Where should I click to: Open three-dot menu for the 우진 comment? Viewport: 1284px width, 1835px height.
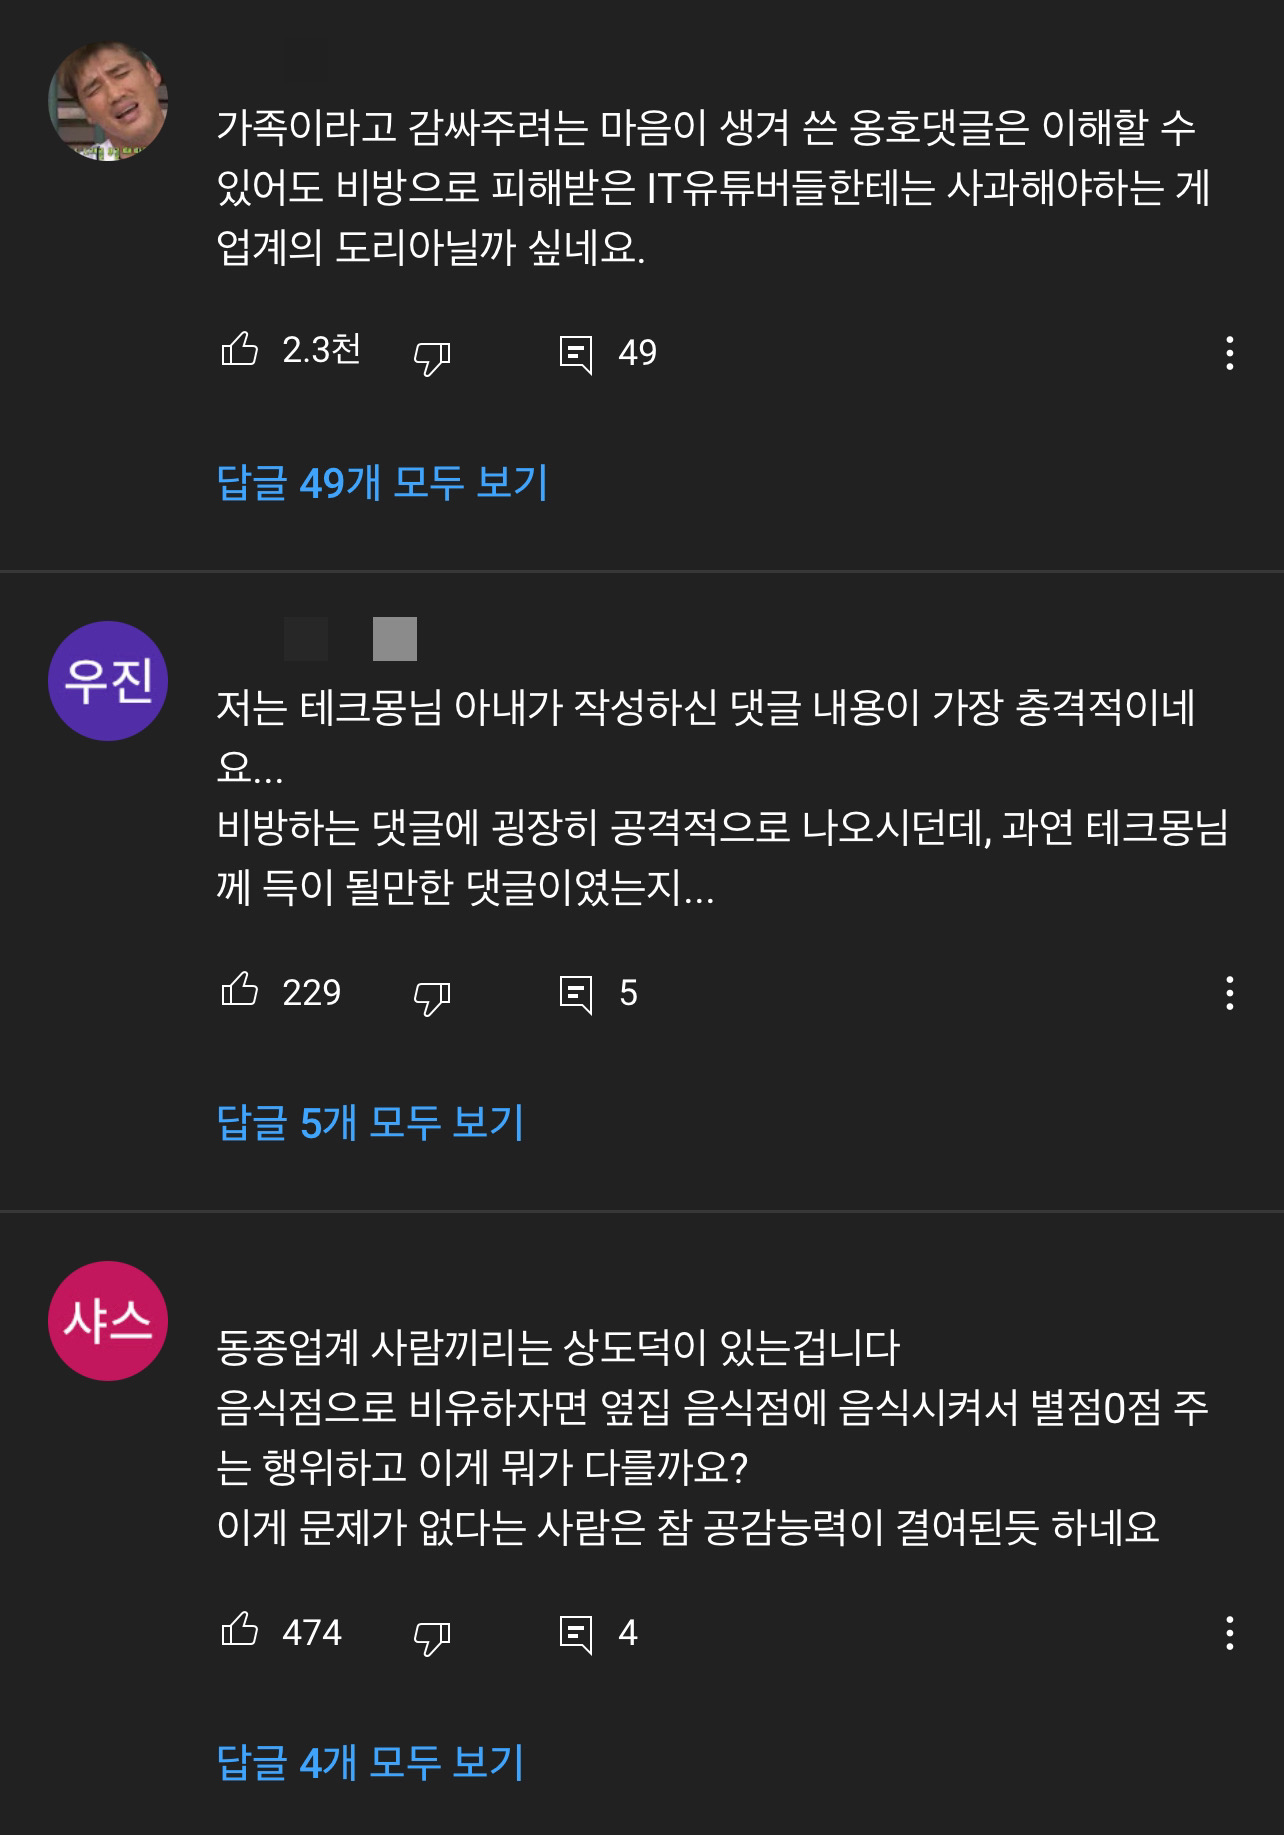coord(1229,993)
